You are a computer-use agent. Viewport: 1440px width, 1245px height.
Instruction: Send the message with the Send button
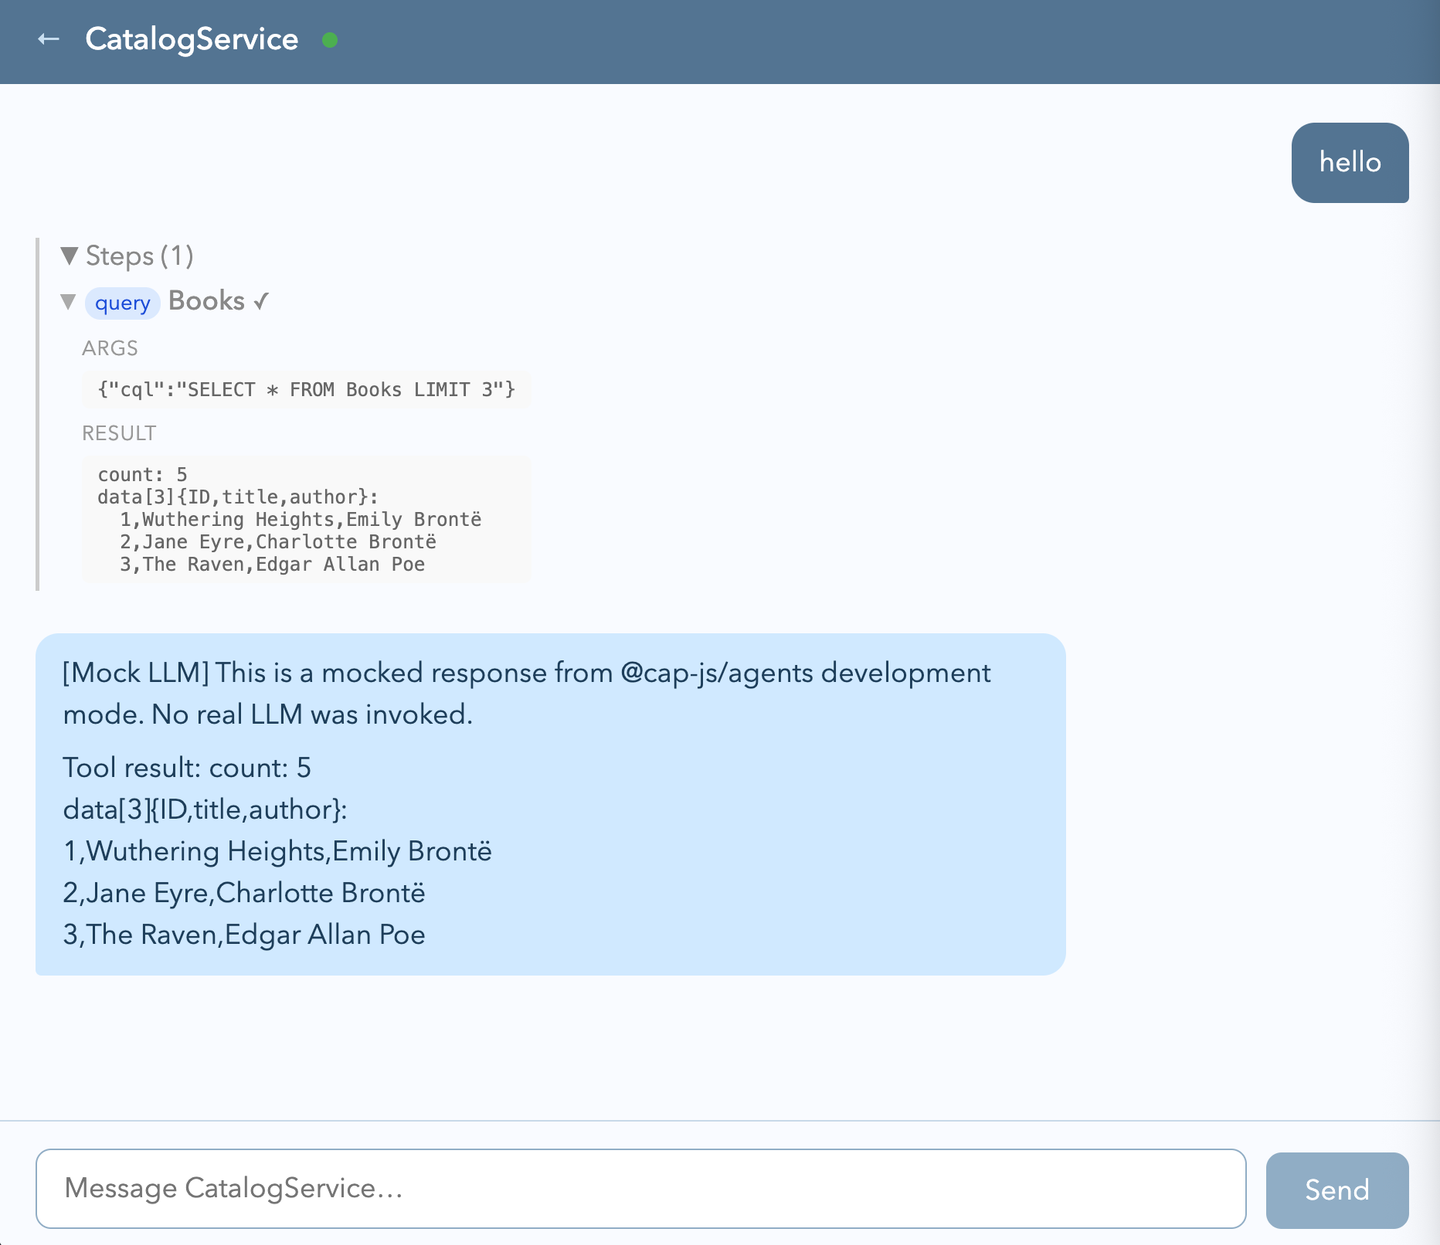(x=1337, y=1190)
